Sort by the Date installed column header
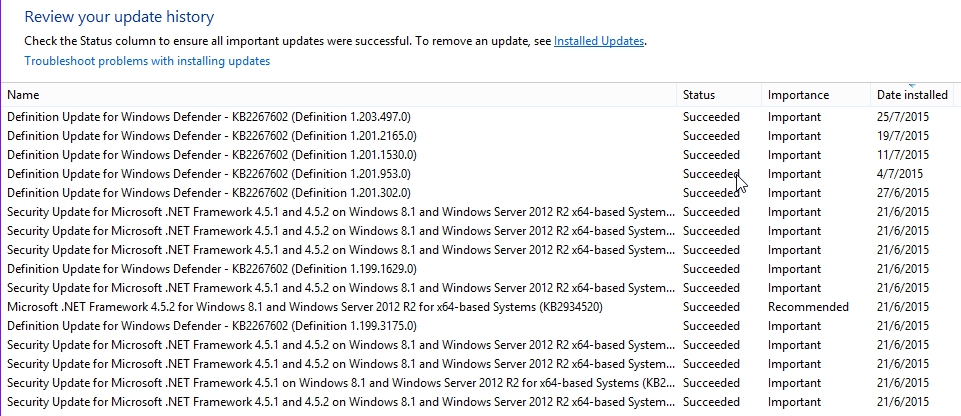Screen dimensions: 961x416 912,95
